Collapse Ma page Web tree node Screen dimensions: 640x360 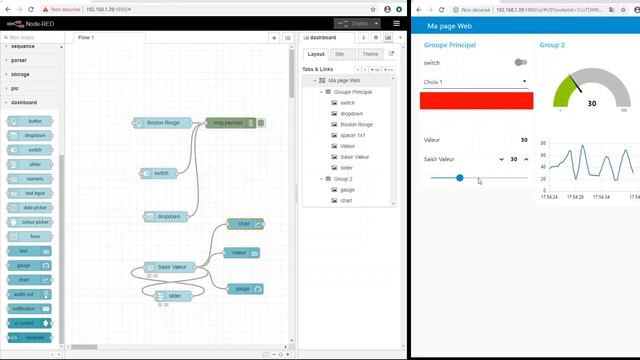[x=315, y=81]
